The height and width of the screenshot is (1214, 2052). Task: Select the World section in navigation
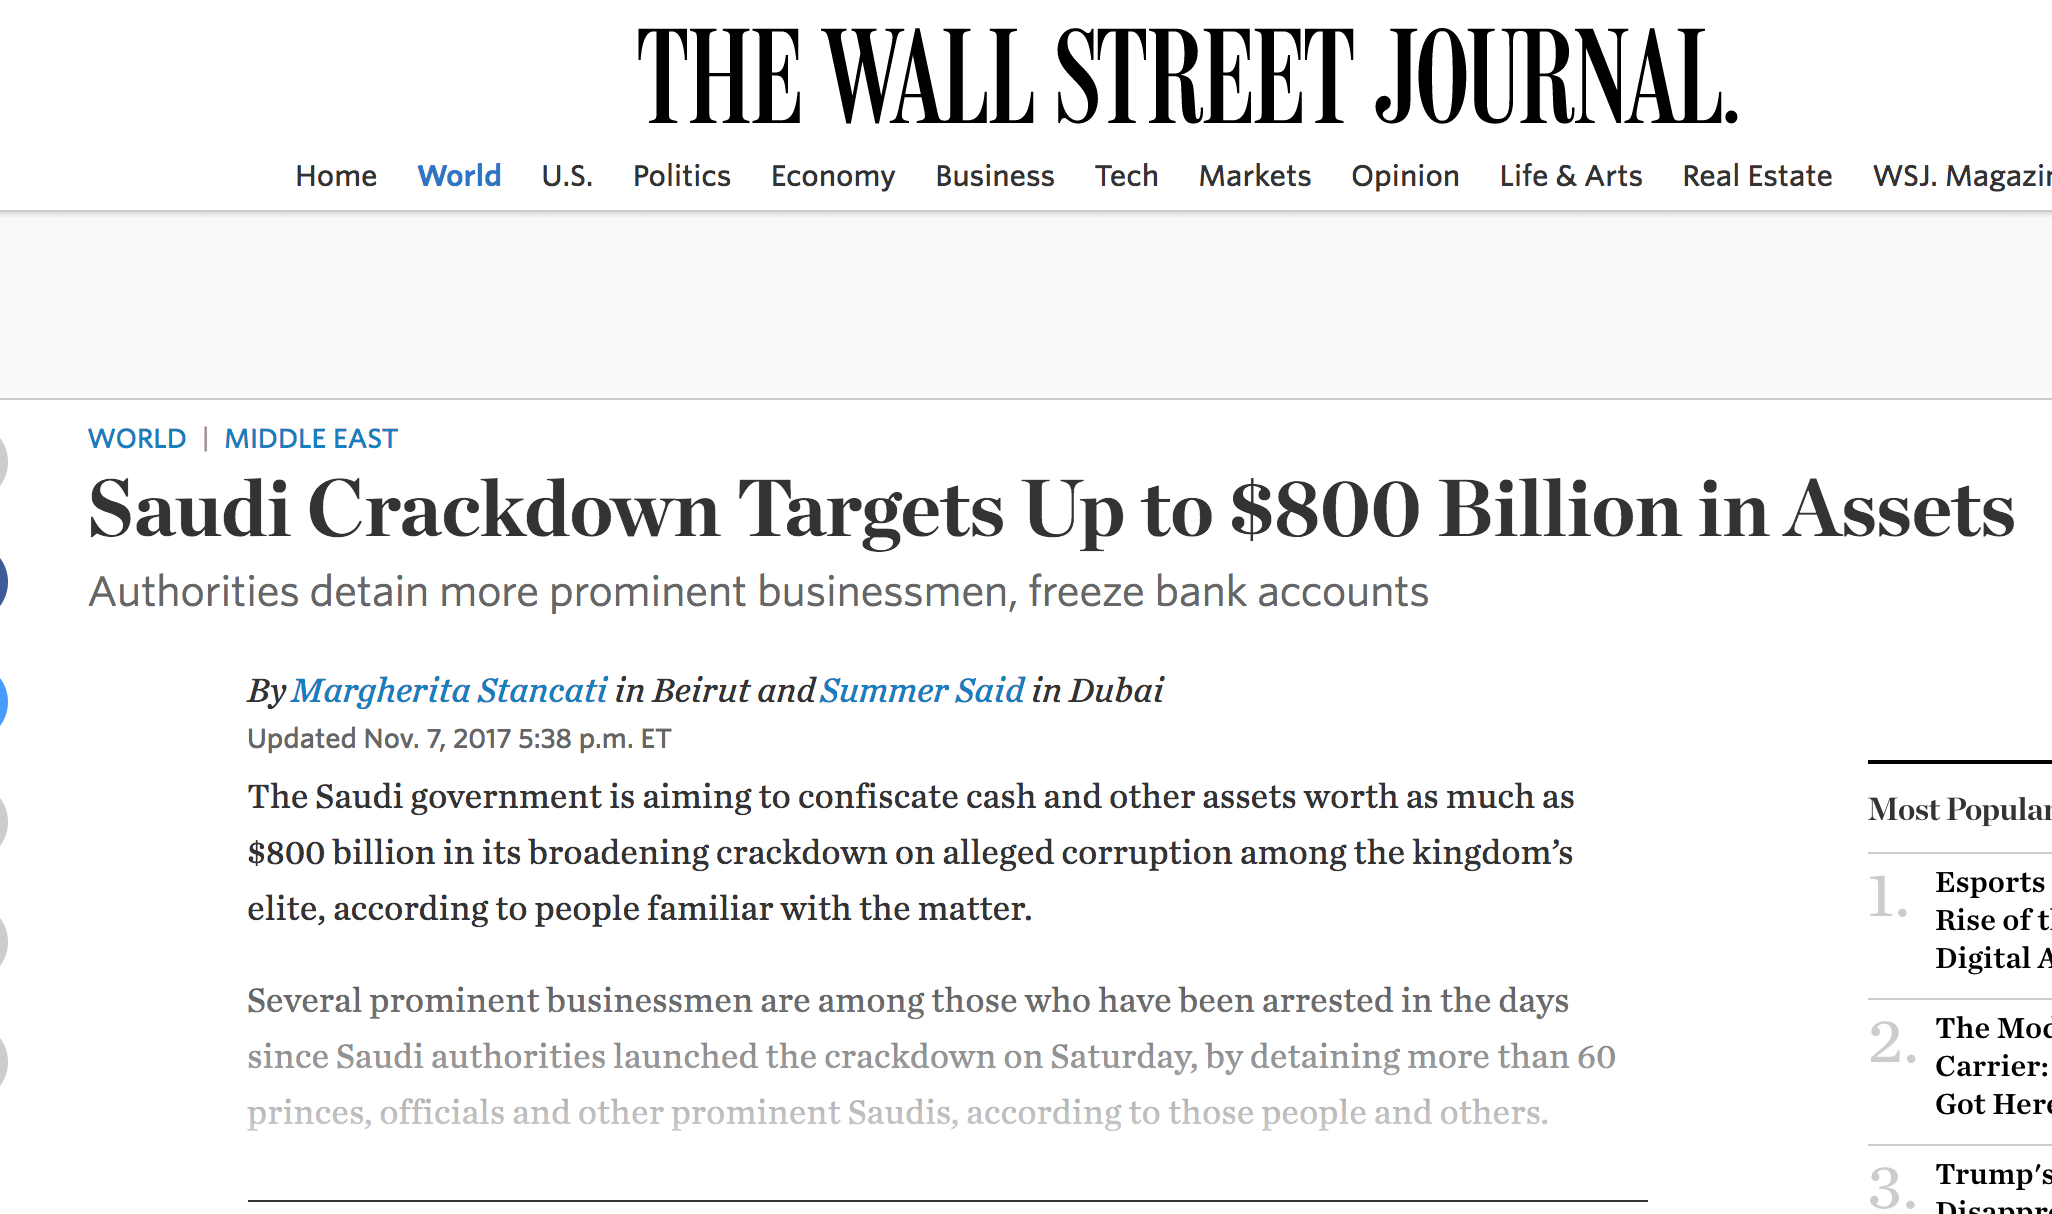(x=459, y=176)
